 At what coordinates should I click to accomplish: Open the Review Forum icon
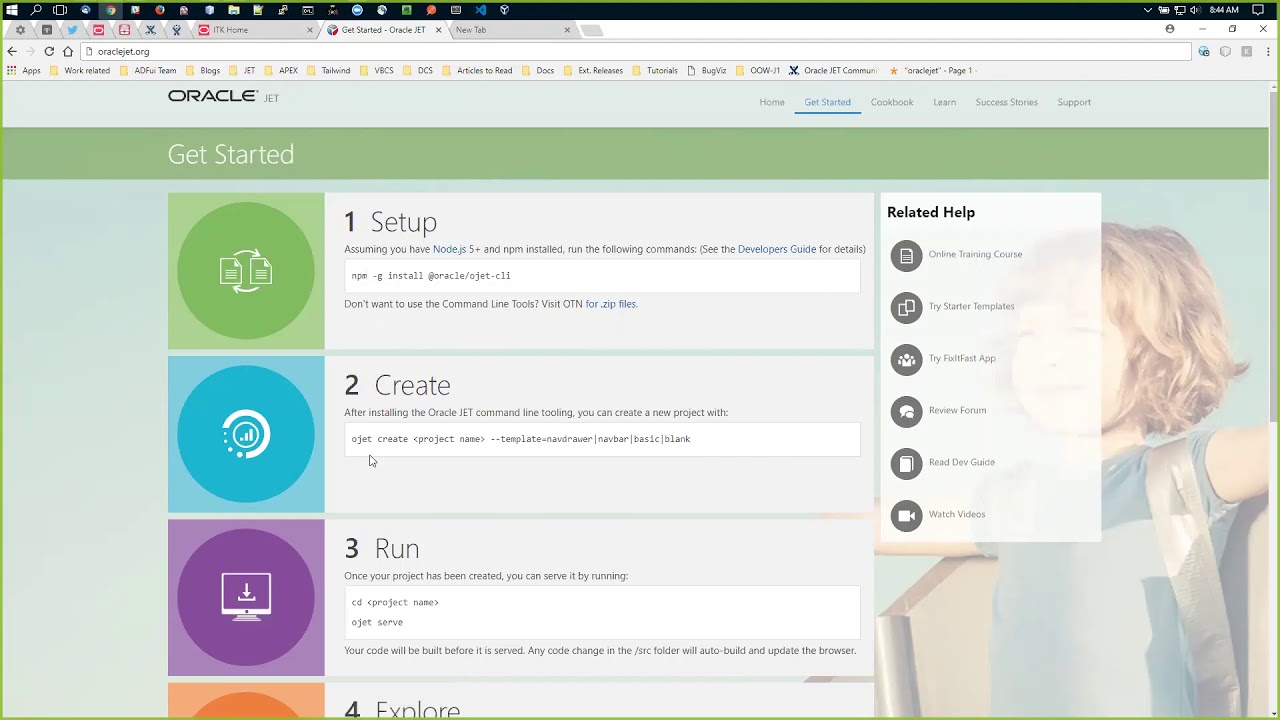coord(906,411)
